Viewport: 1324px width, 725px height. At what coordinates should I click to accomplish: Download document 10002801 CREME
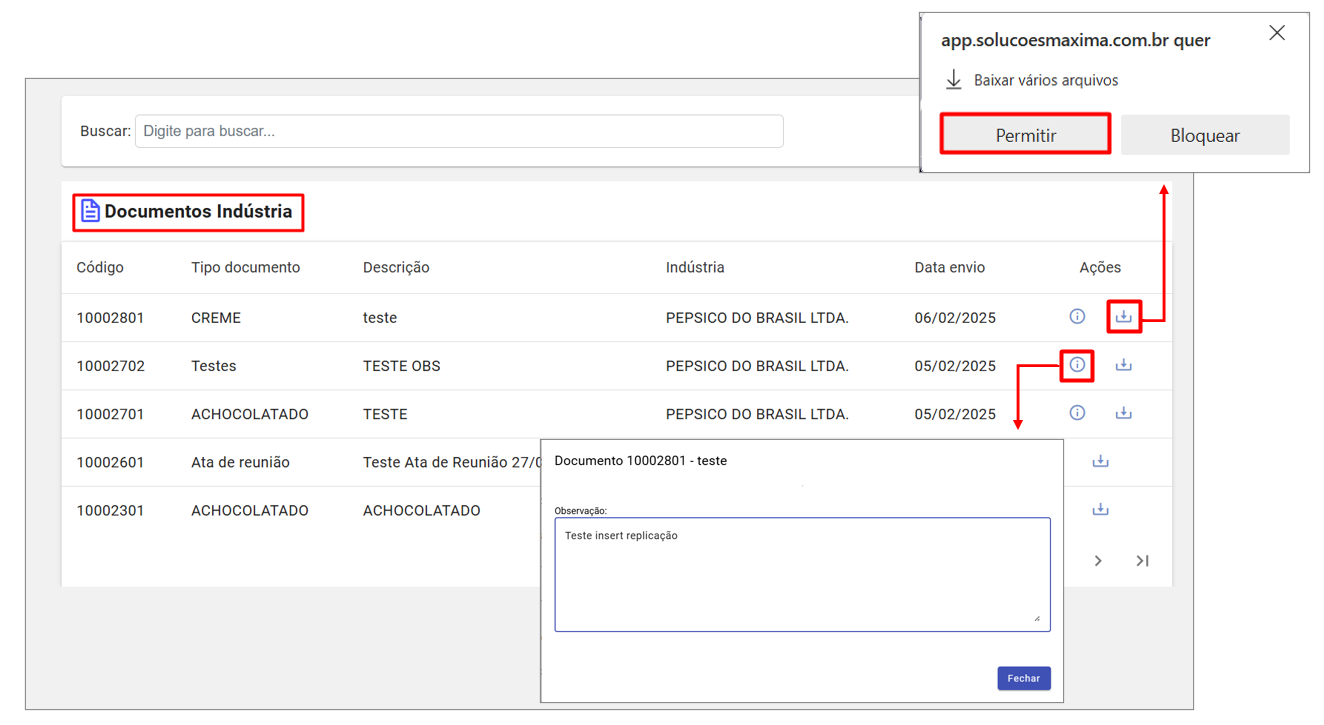pyautogui.click(x=1123, y=317)
